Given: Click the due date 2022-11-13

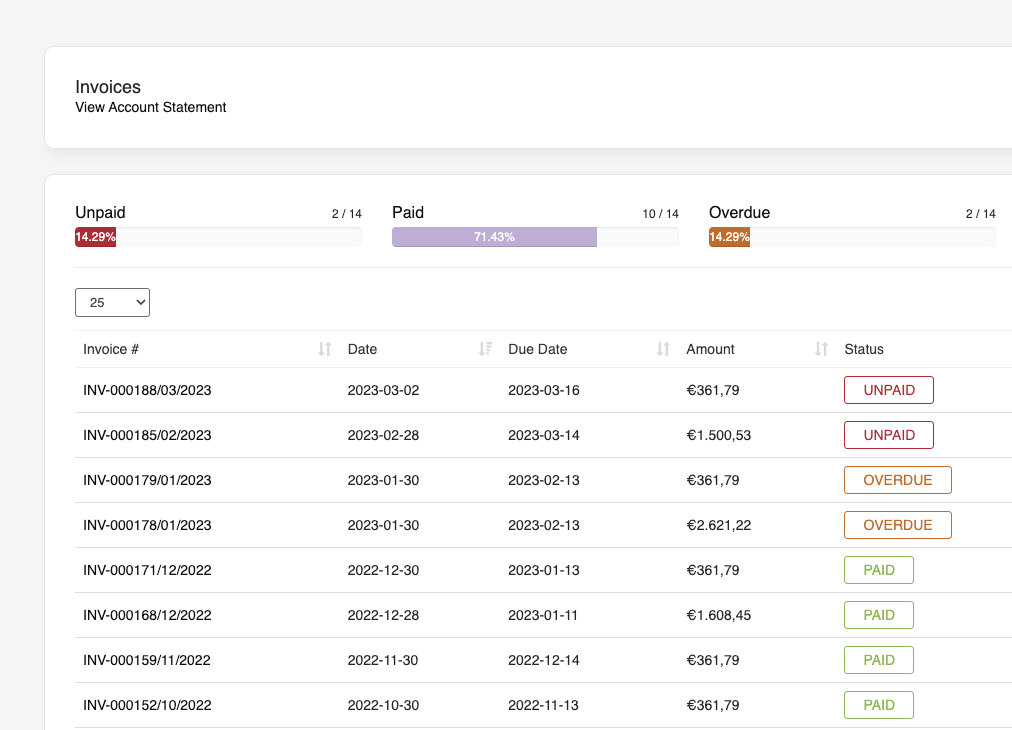Looking at the screenshot, I should click(543, 705).
